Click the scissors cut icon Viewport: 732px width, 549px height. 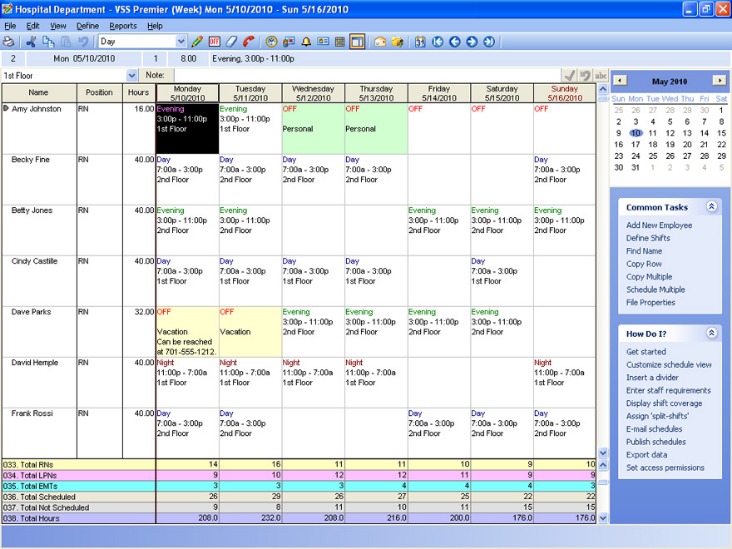point(31,42)
